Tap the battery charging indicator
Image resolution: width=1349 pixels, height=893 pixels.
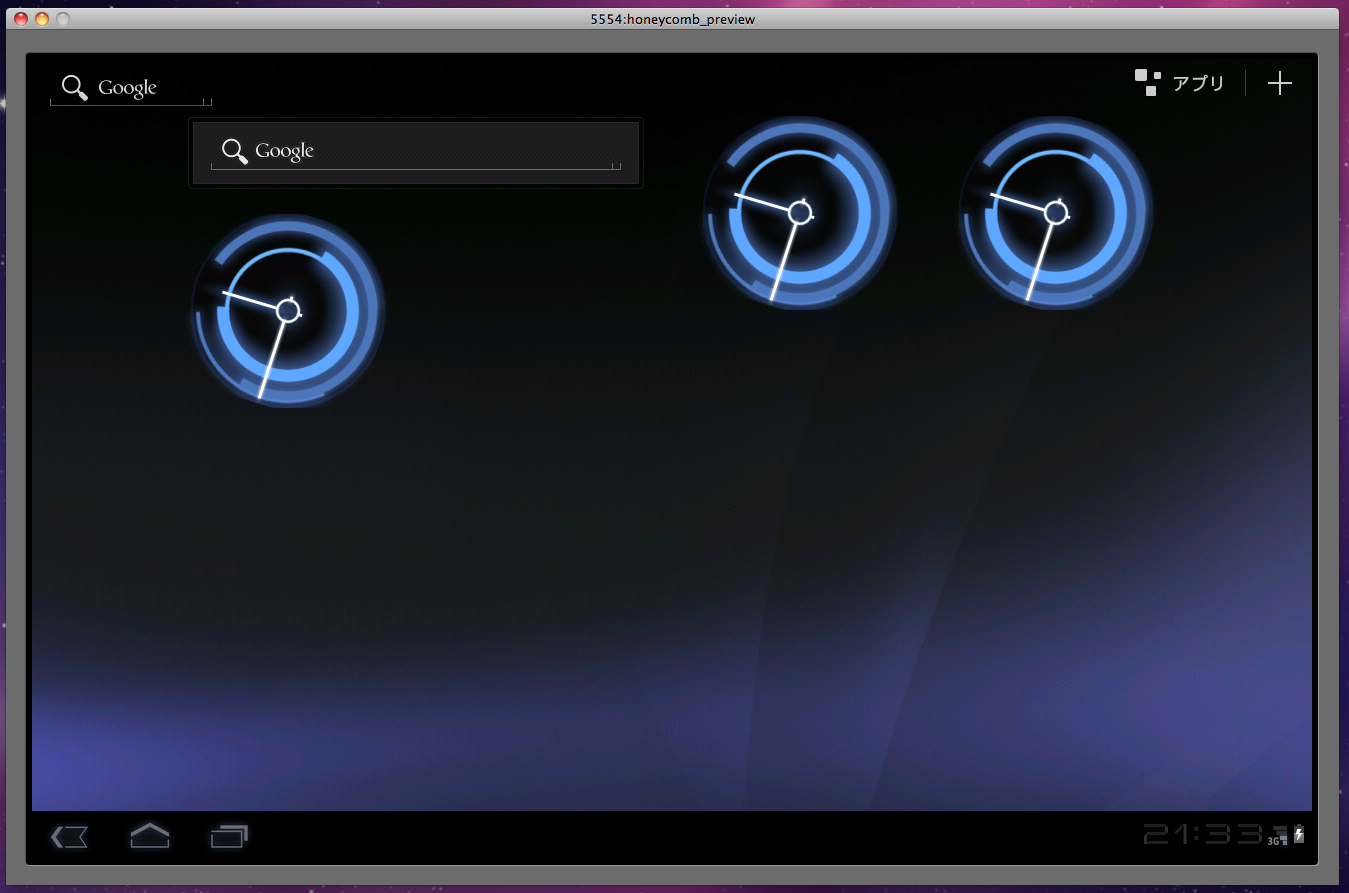point(1297,834)
